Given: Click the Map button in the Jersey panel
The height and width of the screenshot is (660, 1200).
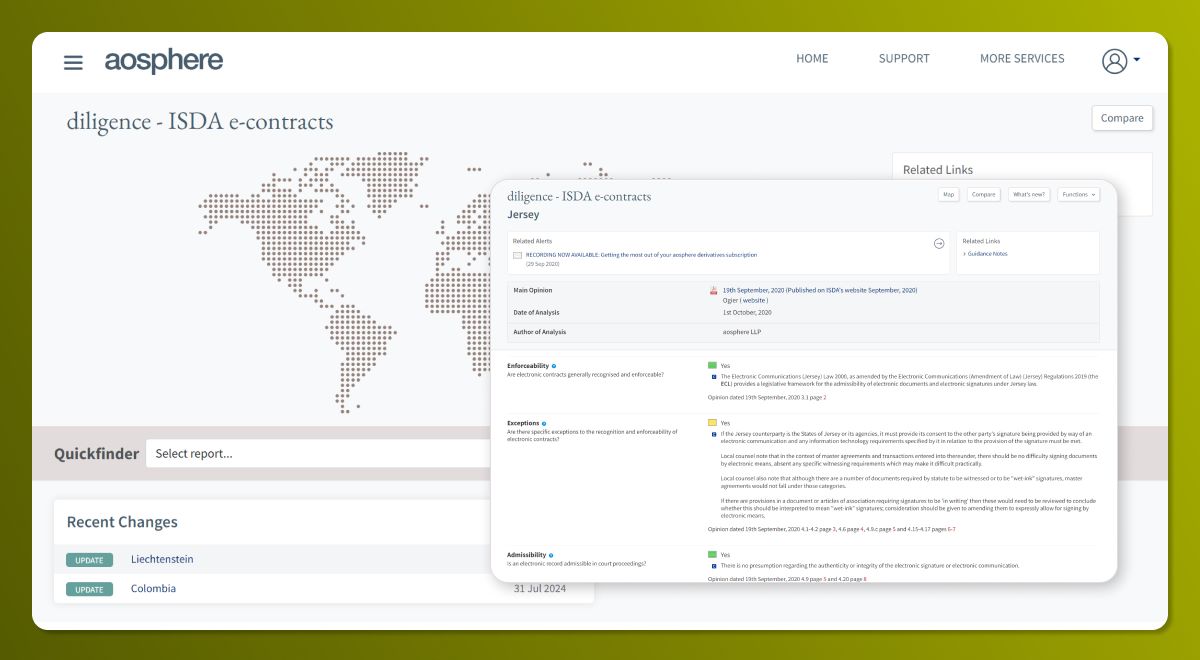Looking at the screenshot, I should coord(948,195).
